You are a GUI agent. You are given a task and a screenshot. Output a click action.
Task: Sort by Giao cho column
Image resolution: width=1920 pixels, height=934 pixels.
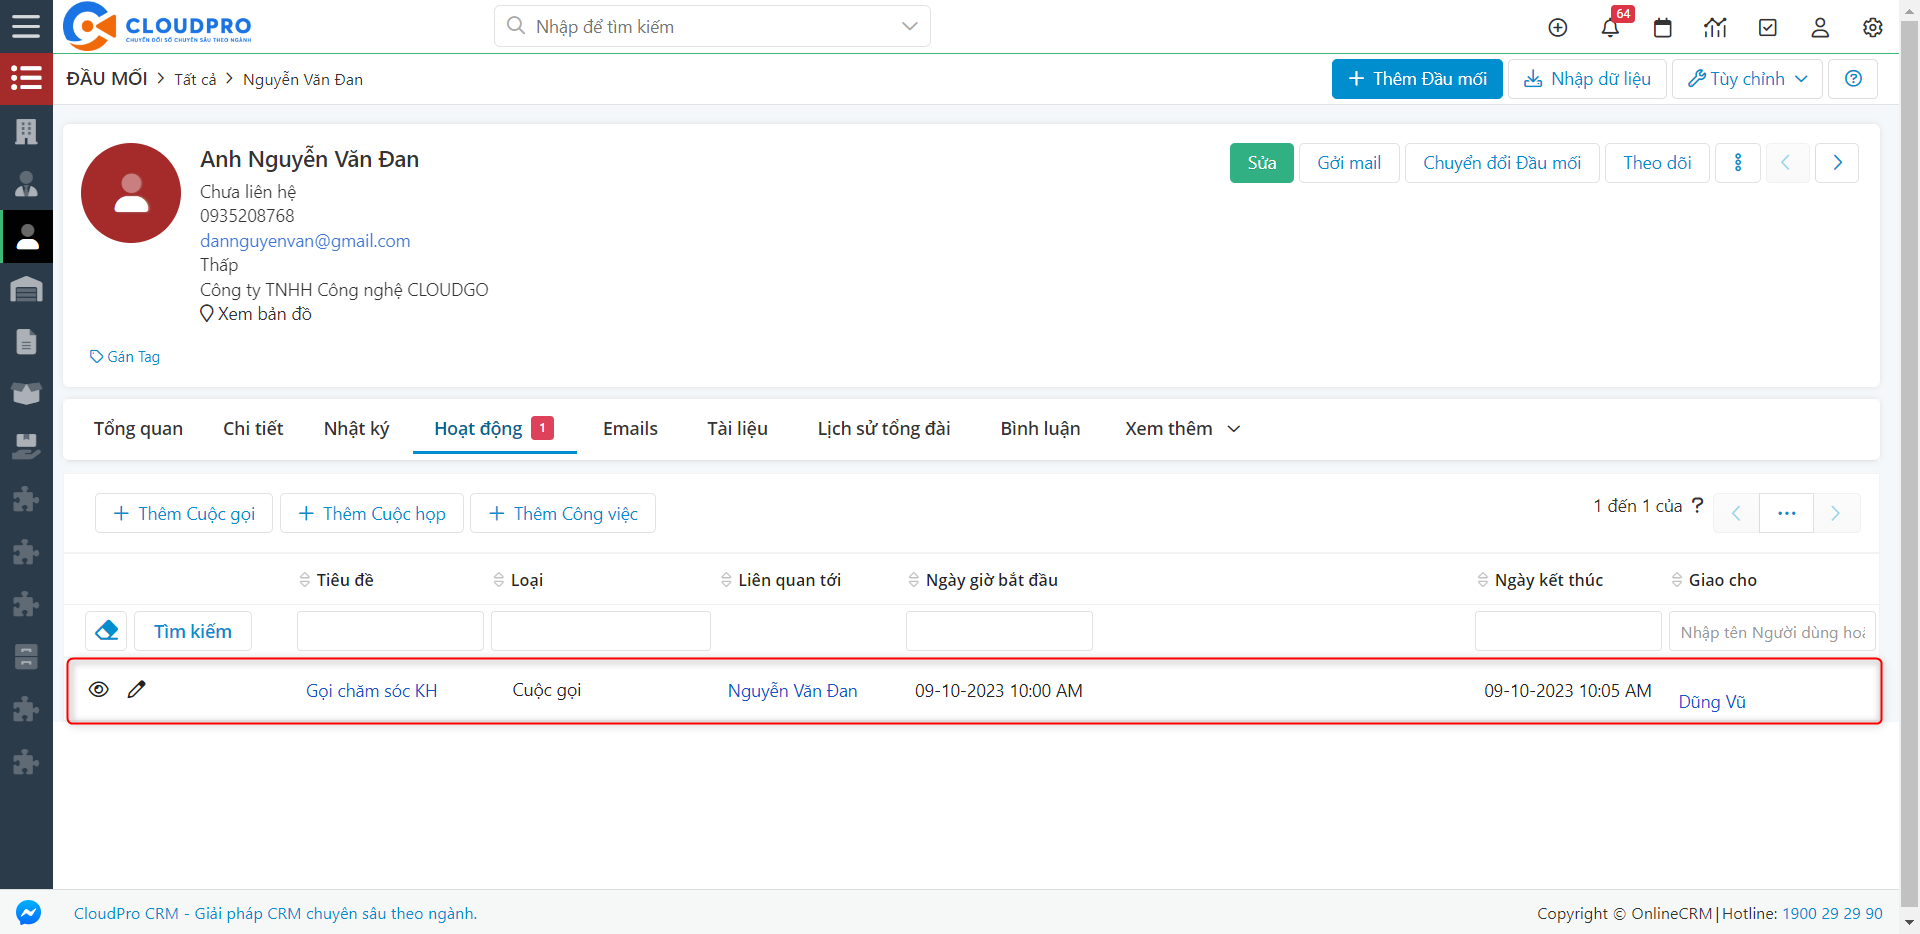1714,580
